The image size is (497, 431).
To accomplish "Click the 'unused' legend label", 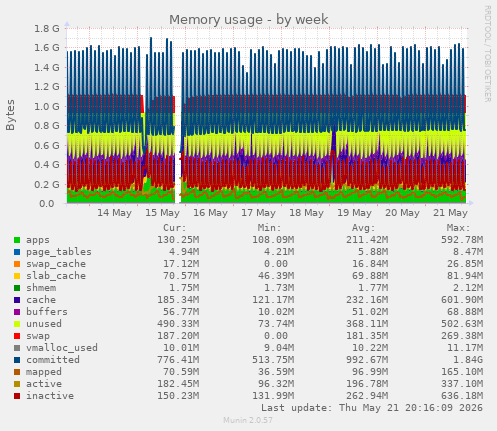I will [x=44, y=324].
